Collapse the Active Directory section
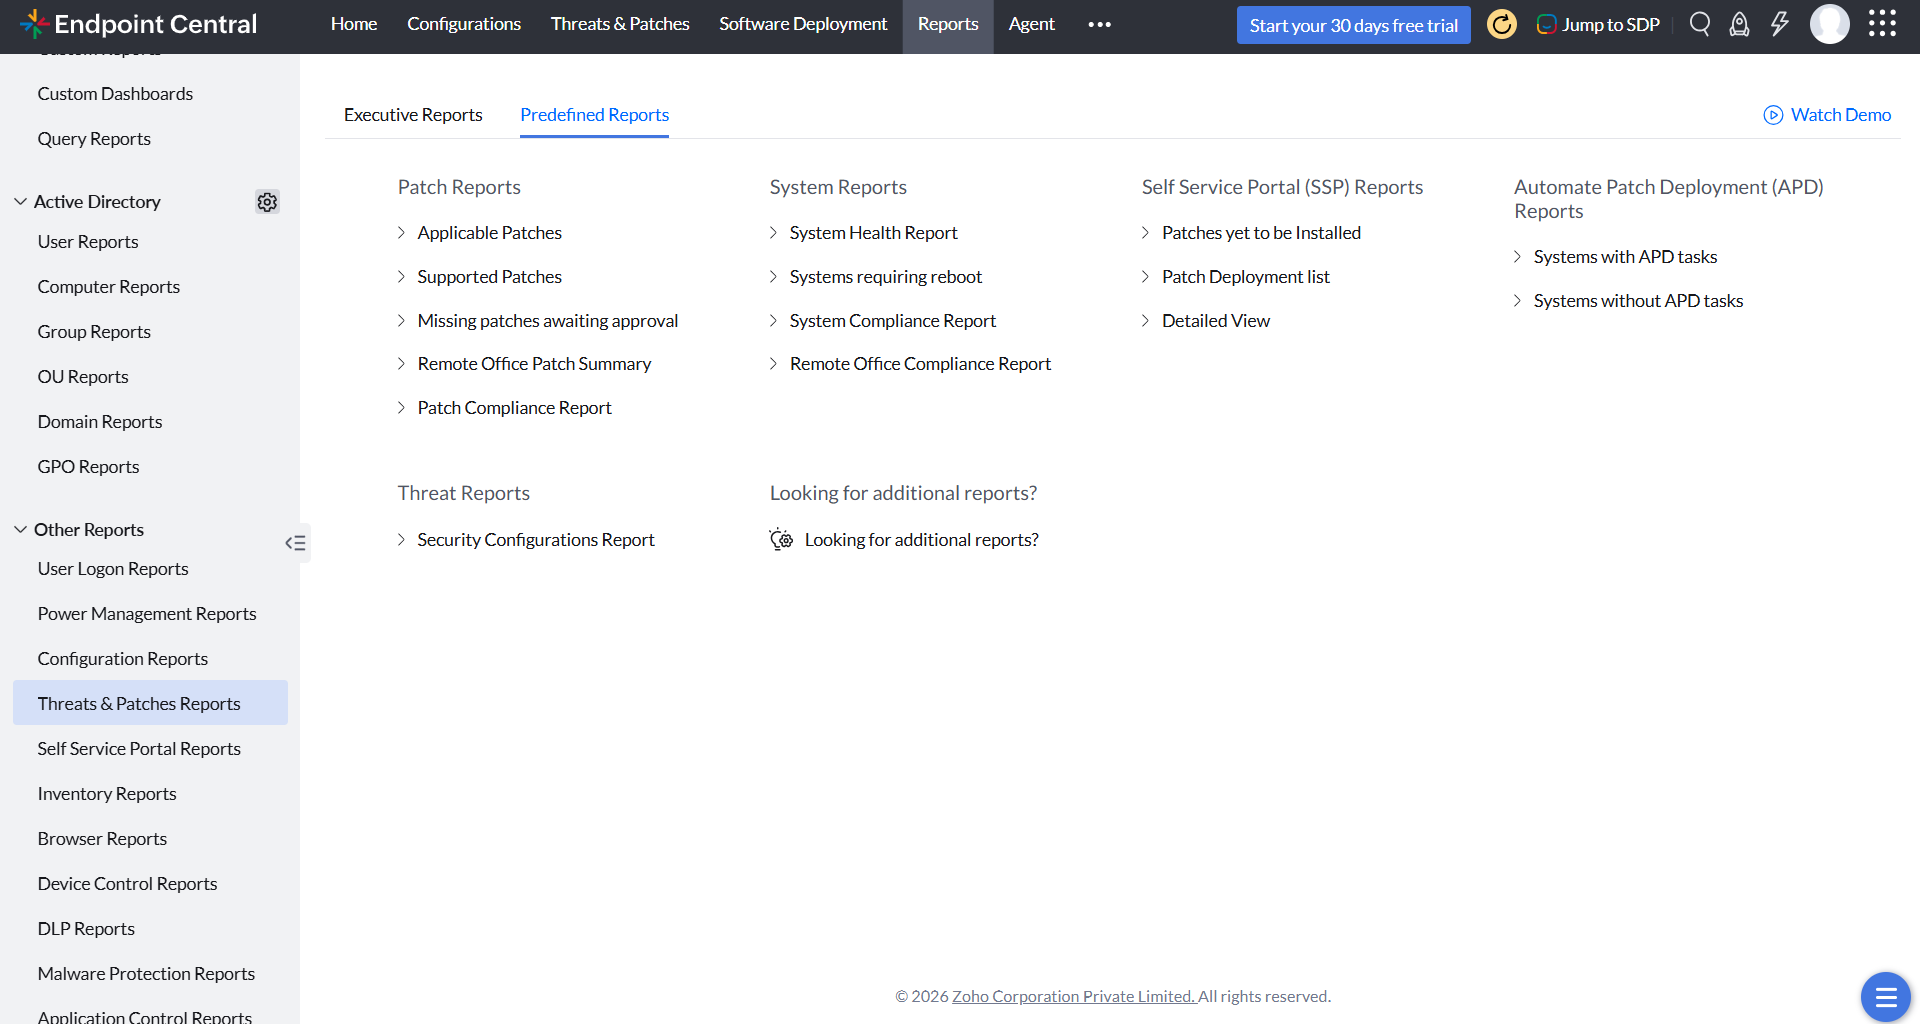This screenshot has width=1920, height=1024. [x=20, y=202]
